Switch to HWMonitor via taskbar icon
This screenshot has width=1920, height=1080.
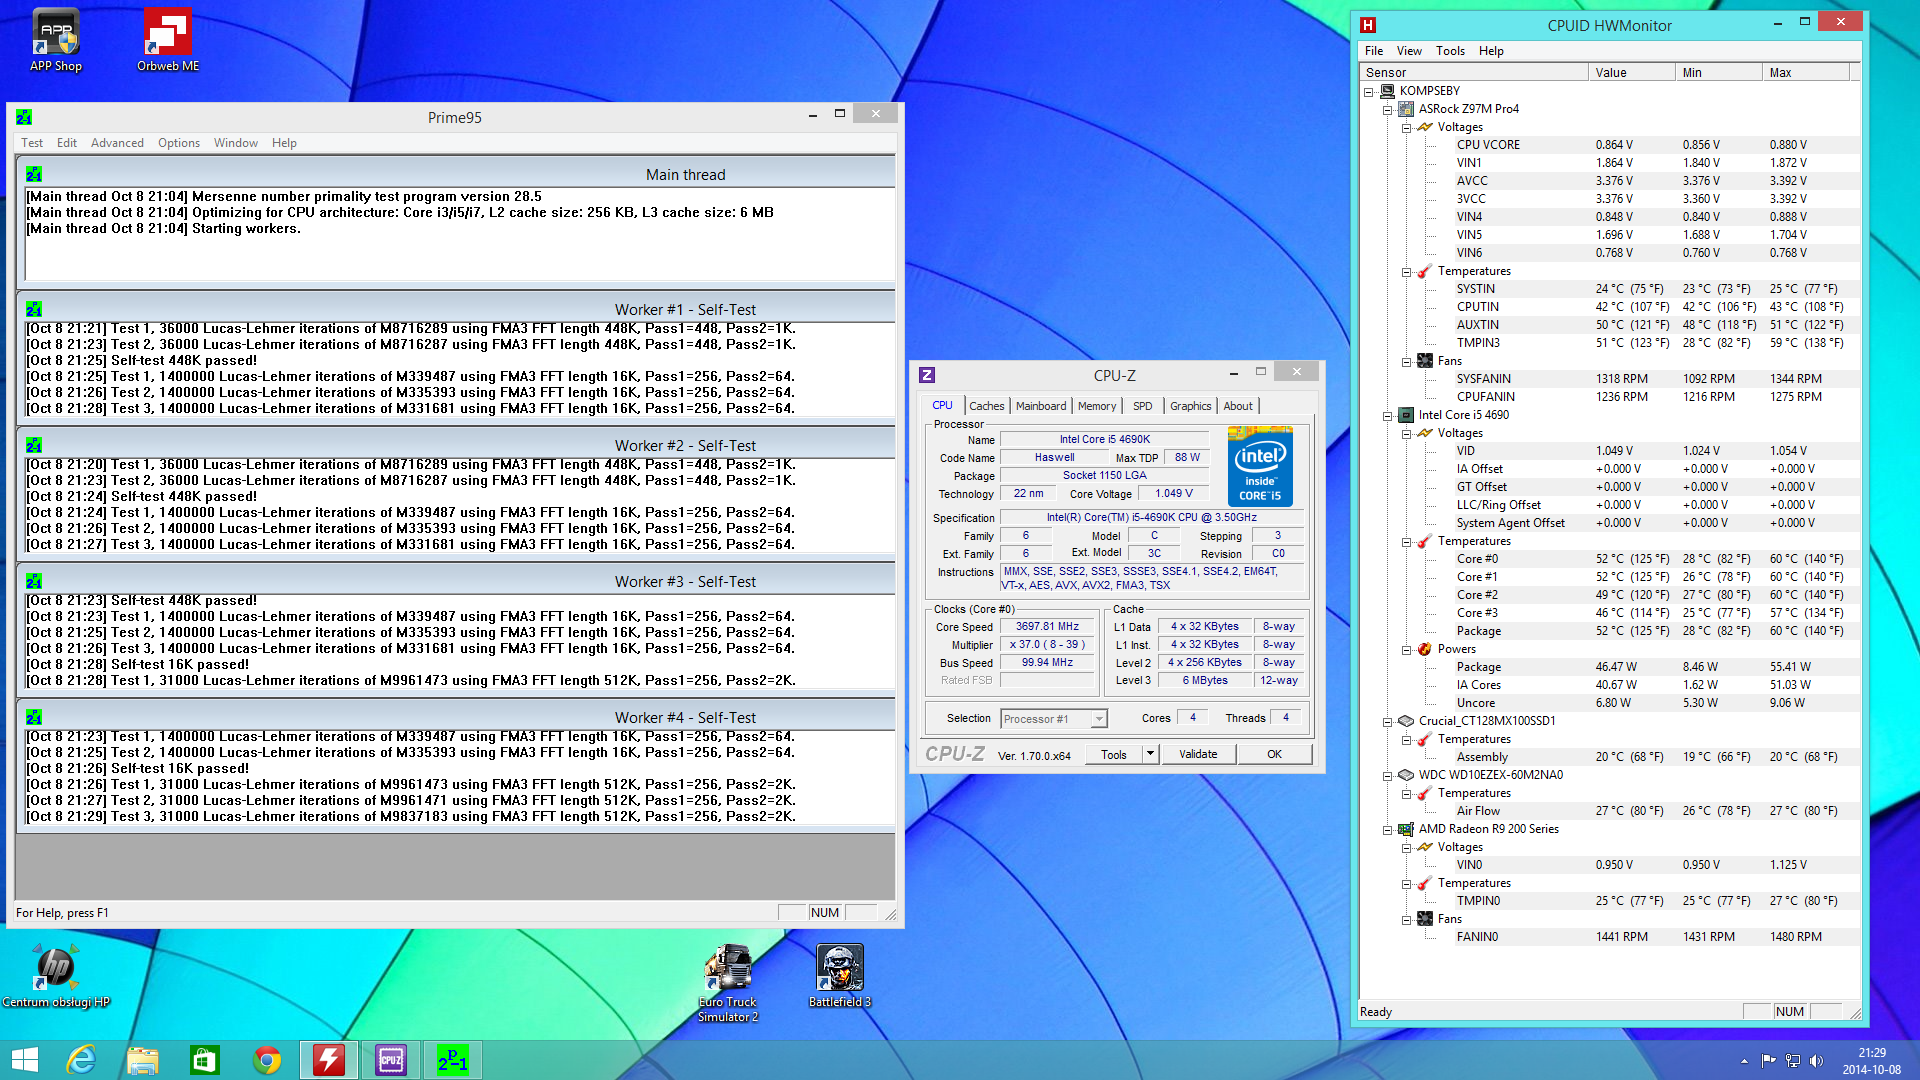329,1060
